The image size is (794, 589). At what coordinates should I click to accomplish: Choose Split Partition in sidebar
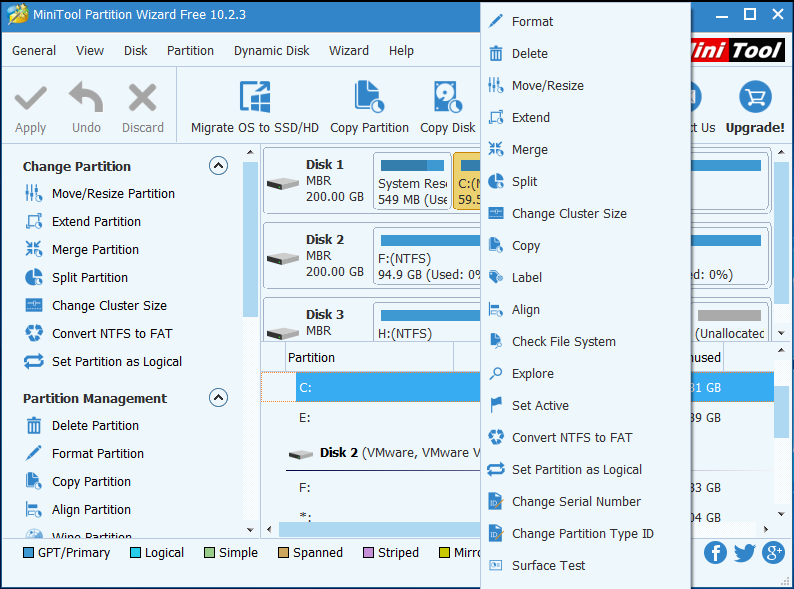click(76, 278)
